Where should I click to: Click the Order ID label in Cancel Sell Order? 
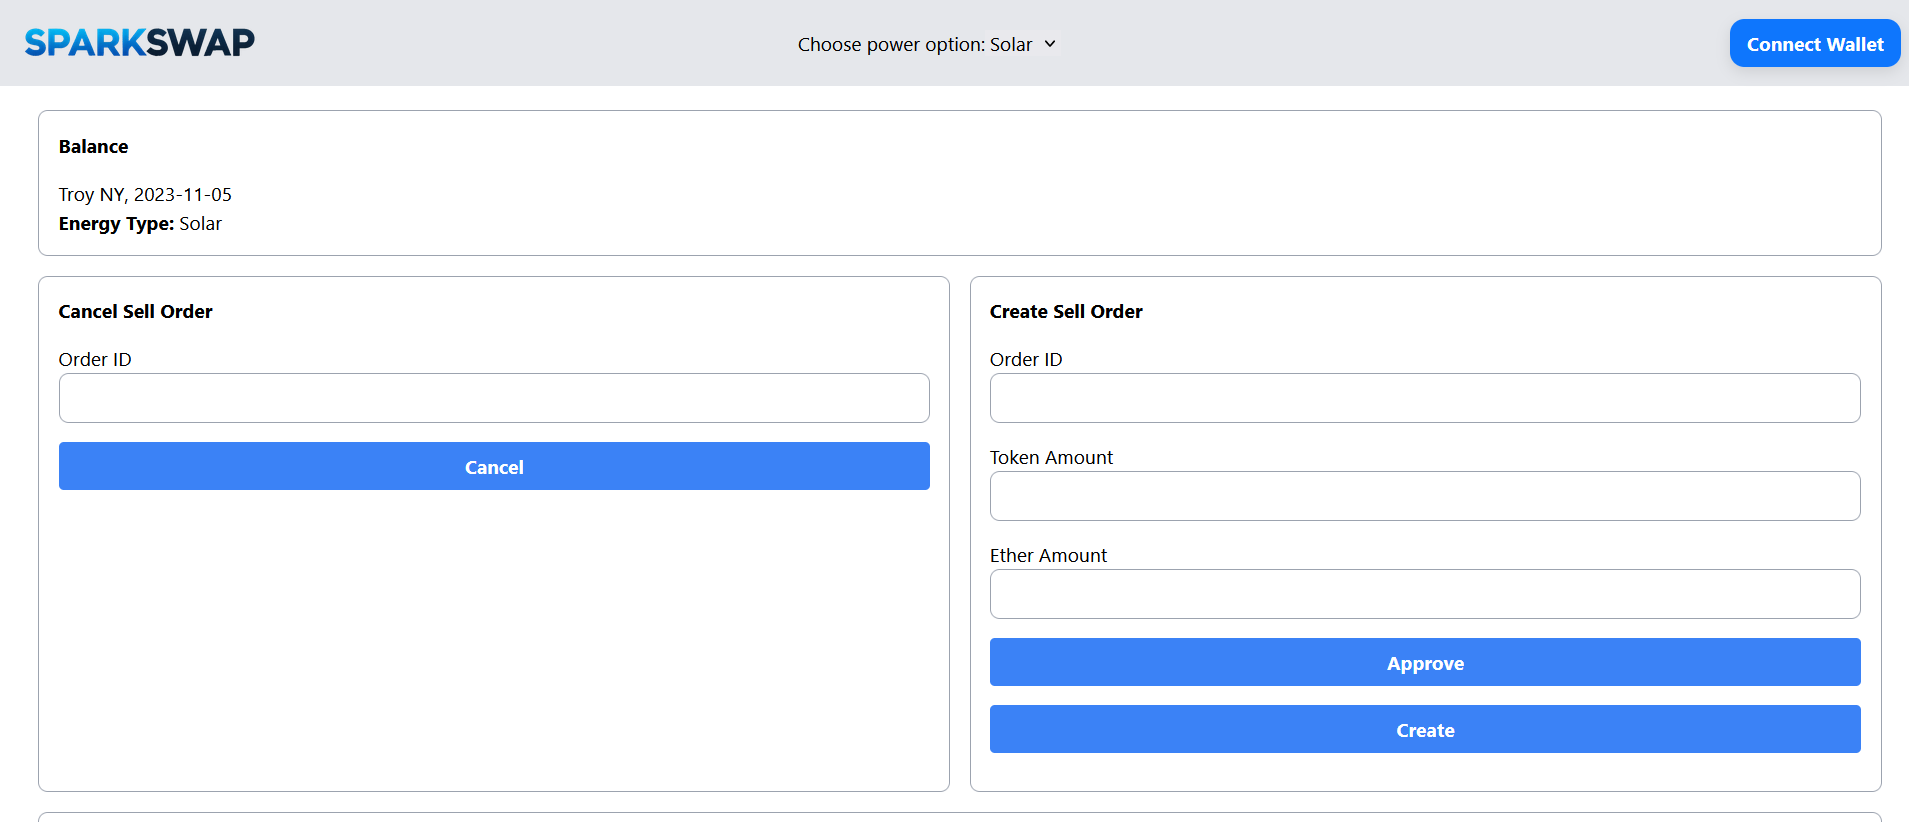coord(95,360)
